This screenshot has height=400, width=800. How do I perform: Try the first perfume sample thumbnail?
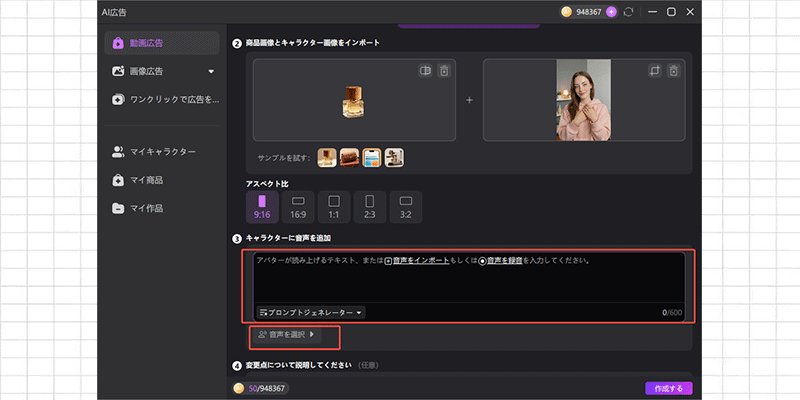coord(327,158)
